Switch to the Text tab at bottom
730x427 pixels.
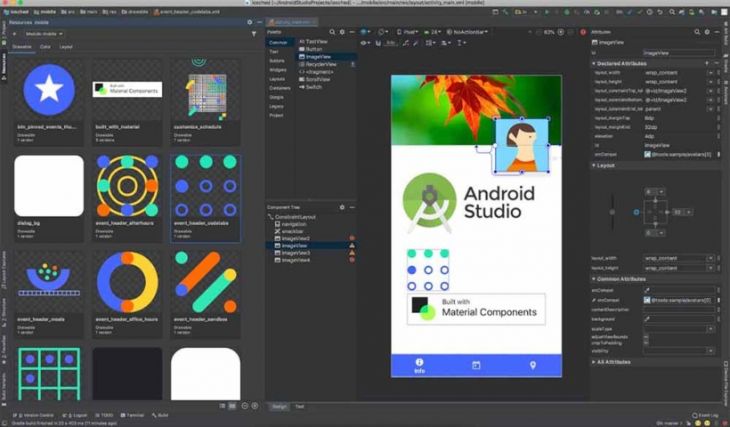tap(299, 407)
